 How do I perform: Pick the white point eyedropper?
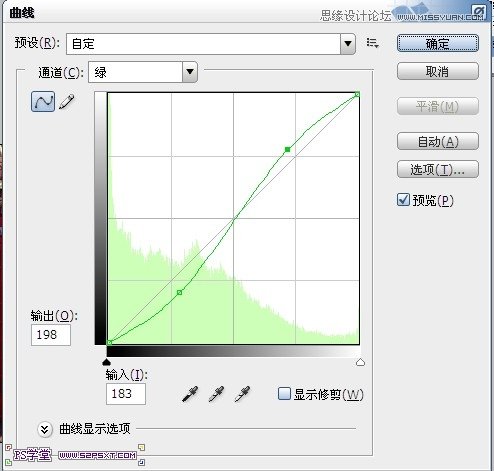[x=242, y=394]
